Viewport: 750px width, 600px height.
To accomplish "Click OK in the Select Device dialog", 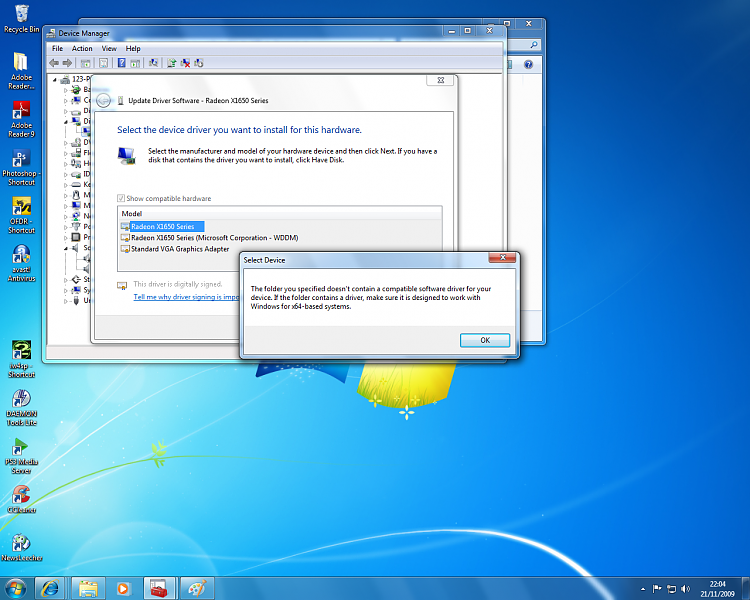I will tap(485, 340).
